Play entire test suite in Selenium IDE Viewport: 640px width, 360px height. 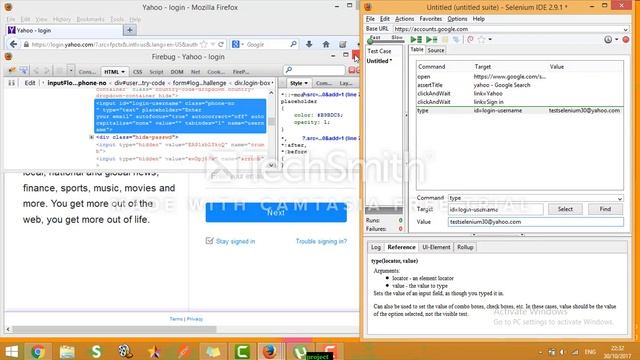click(416, 39)
